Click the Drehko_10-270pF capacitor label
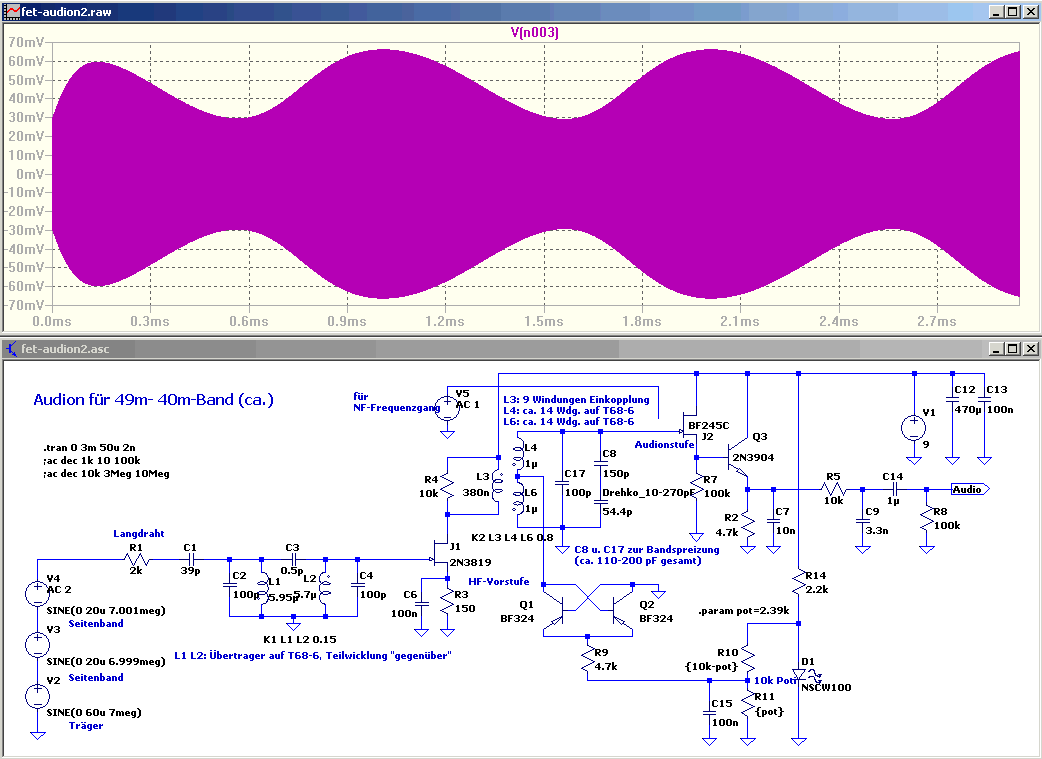The height and width of the screenshot is (759, 1042). coord(648,492)
